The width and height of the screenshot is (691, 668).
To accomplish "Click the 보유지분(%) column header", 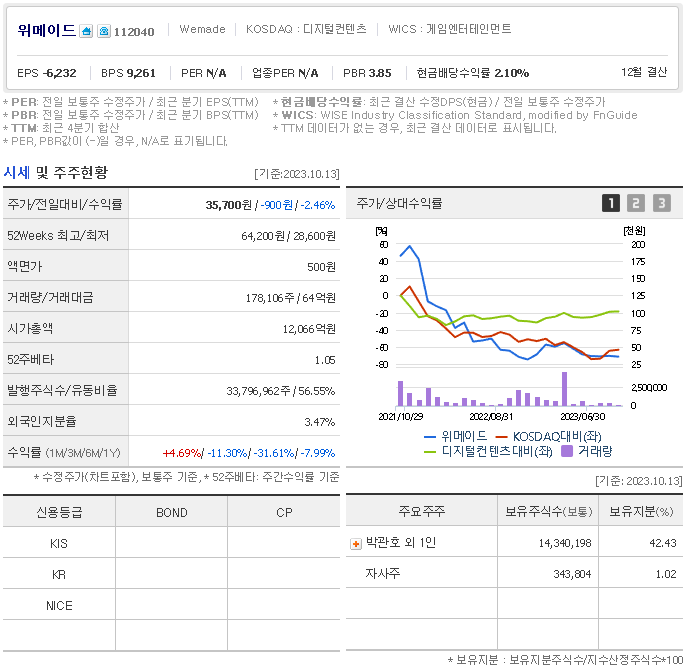I will [x=641, y=512].
